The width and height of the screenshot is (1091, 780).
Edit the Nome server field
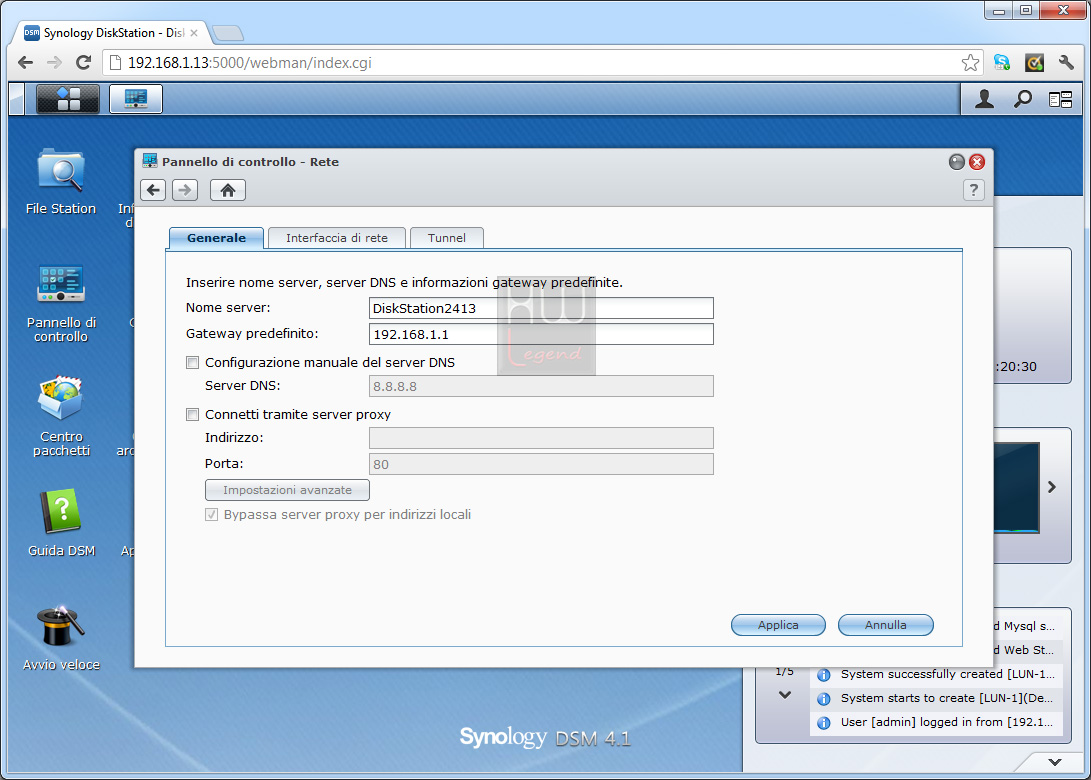[x=541, y=308]
